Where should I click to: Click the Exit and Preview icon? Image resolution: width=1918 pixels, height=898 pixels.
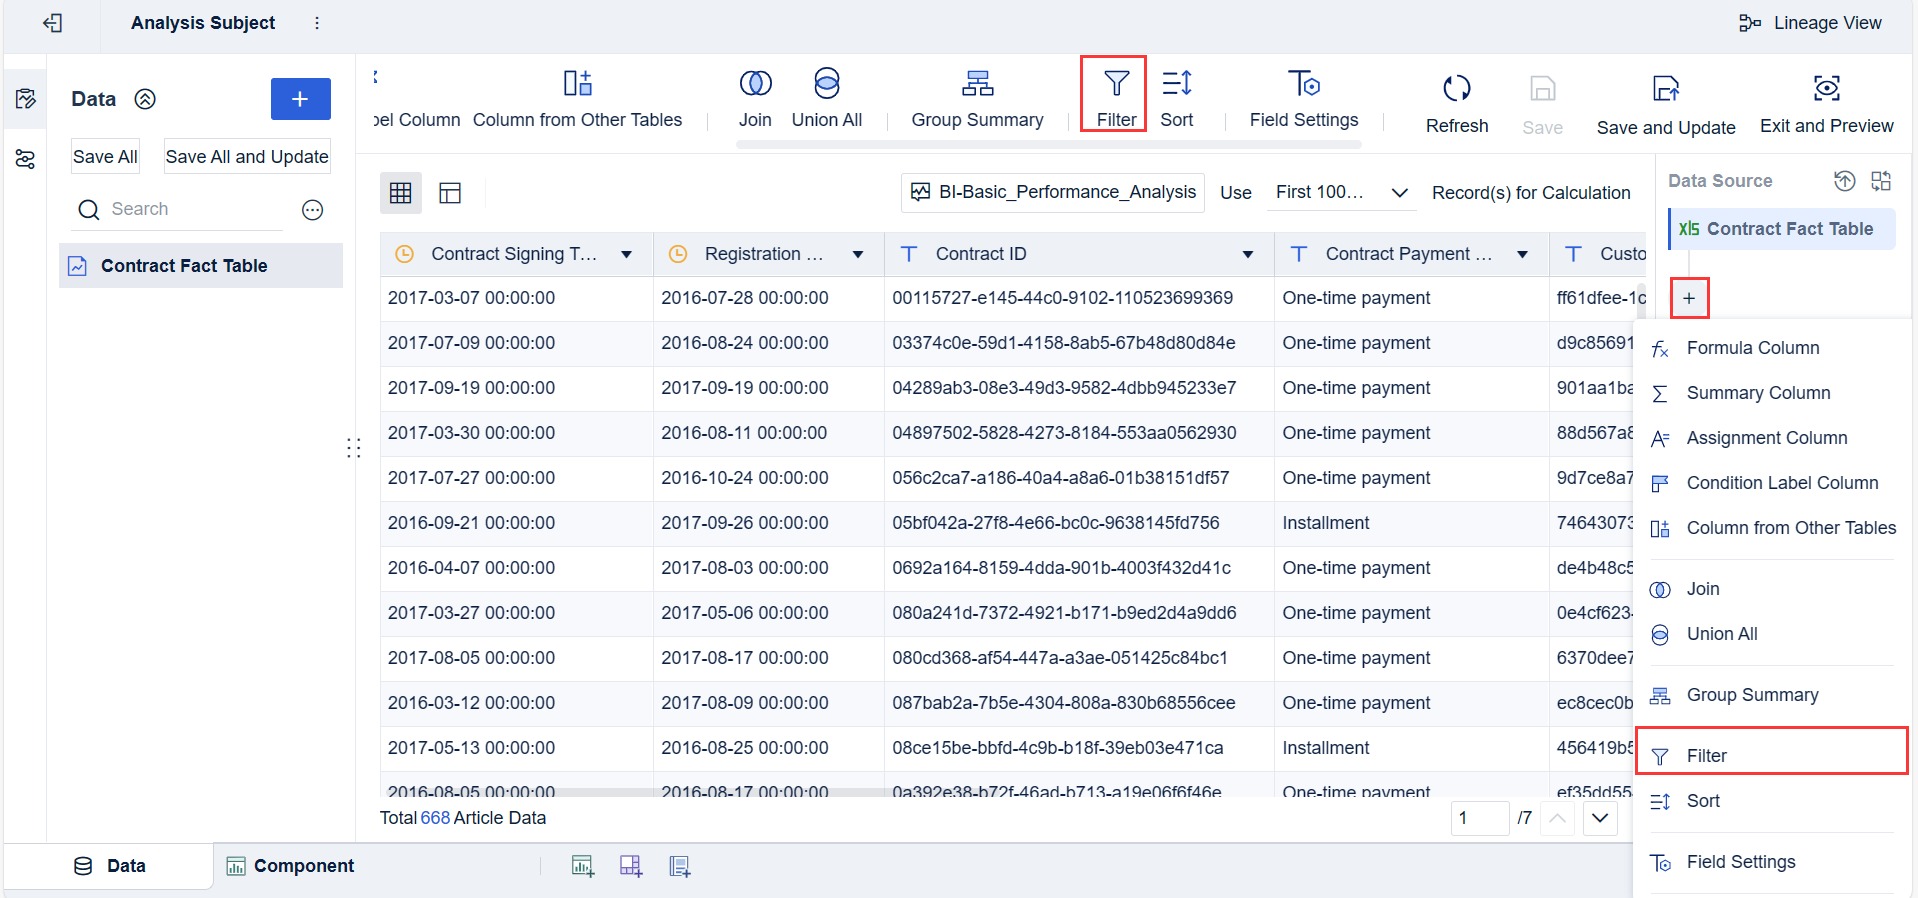[x=1825, y=89]
